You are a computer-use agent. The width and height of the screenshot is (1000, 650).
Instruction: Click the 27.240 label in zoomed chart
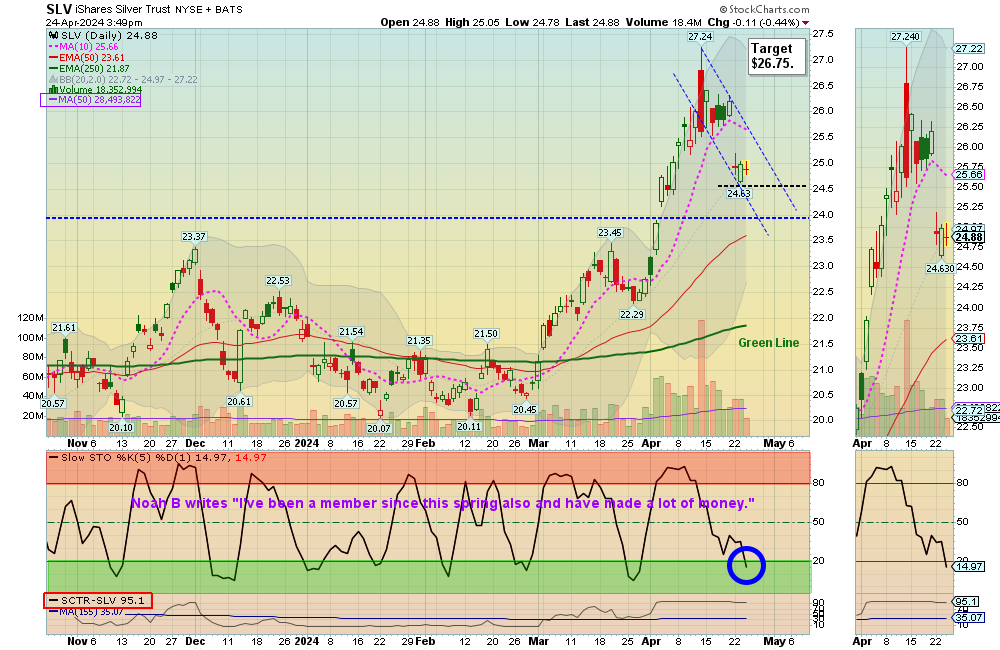click(x=906, y=37)
